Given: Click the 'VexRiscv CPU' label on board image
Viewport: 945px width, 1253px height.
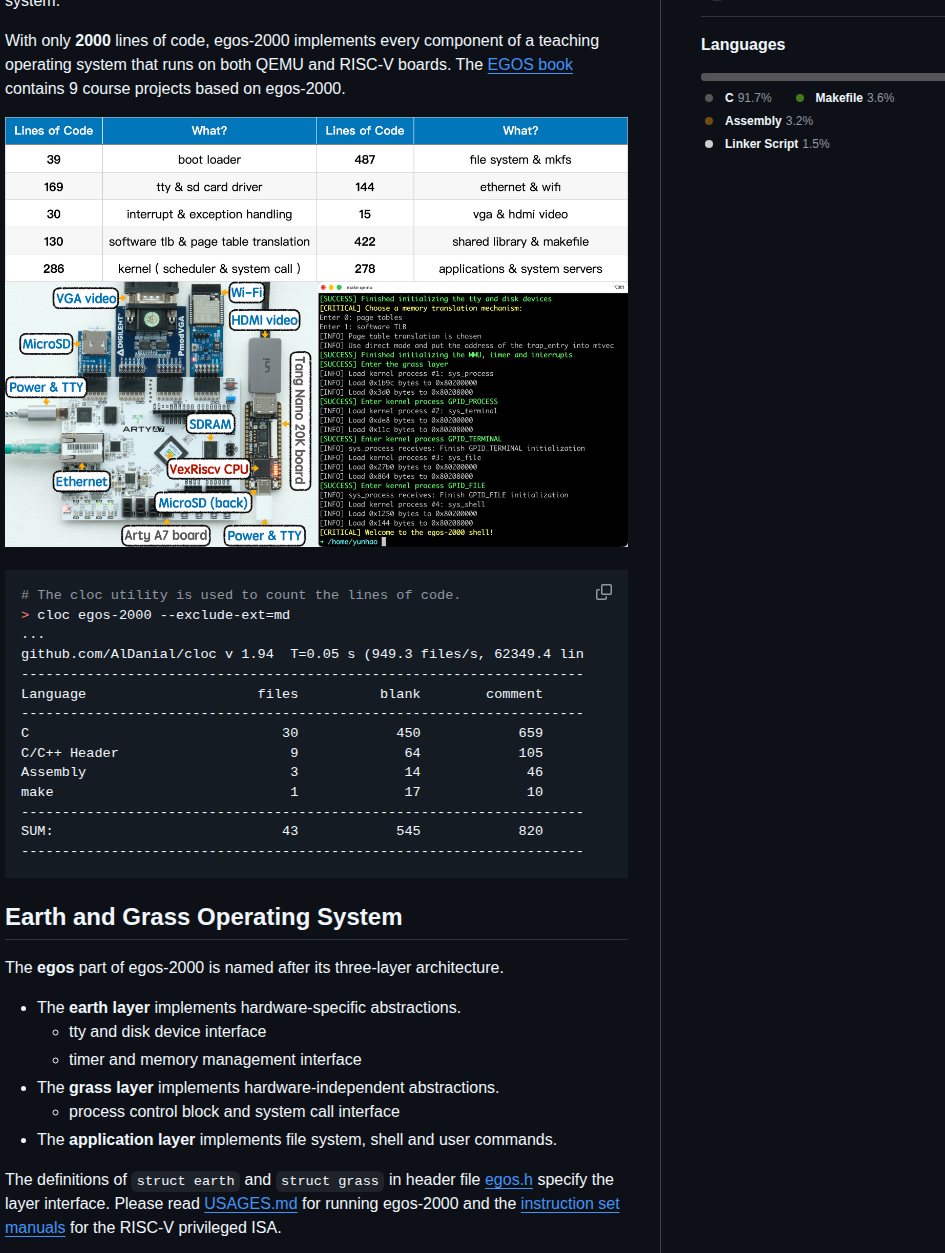Looking at the screenshot, I should (x=208, y=468).
